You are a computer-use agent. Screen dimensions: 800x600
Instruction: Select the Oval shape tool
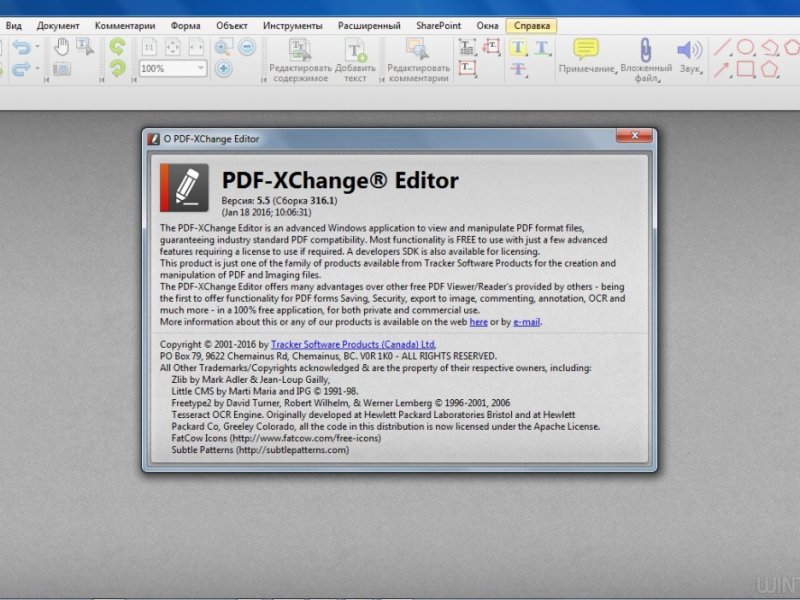(746, 47)
